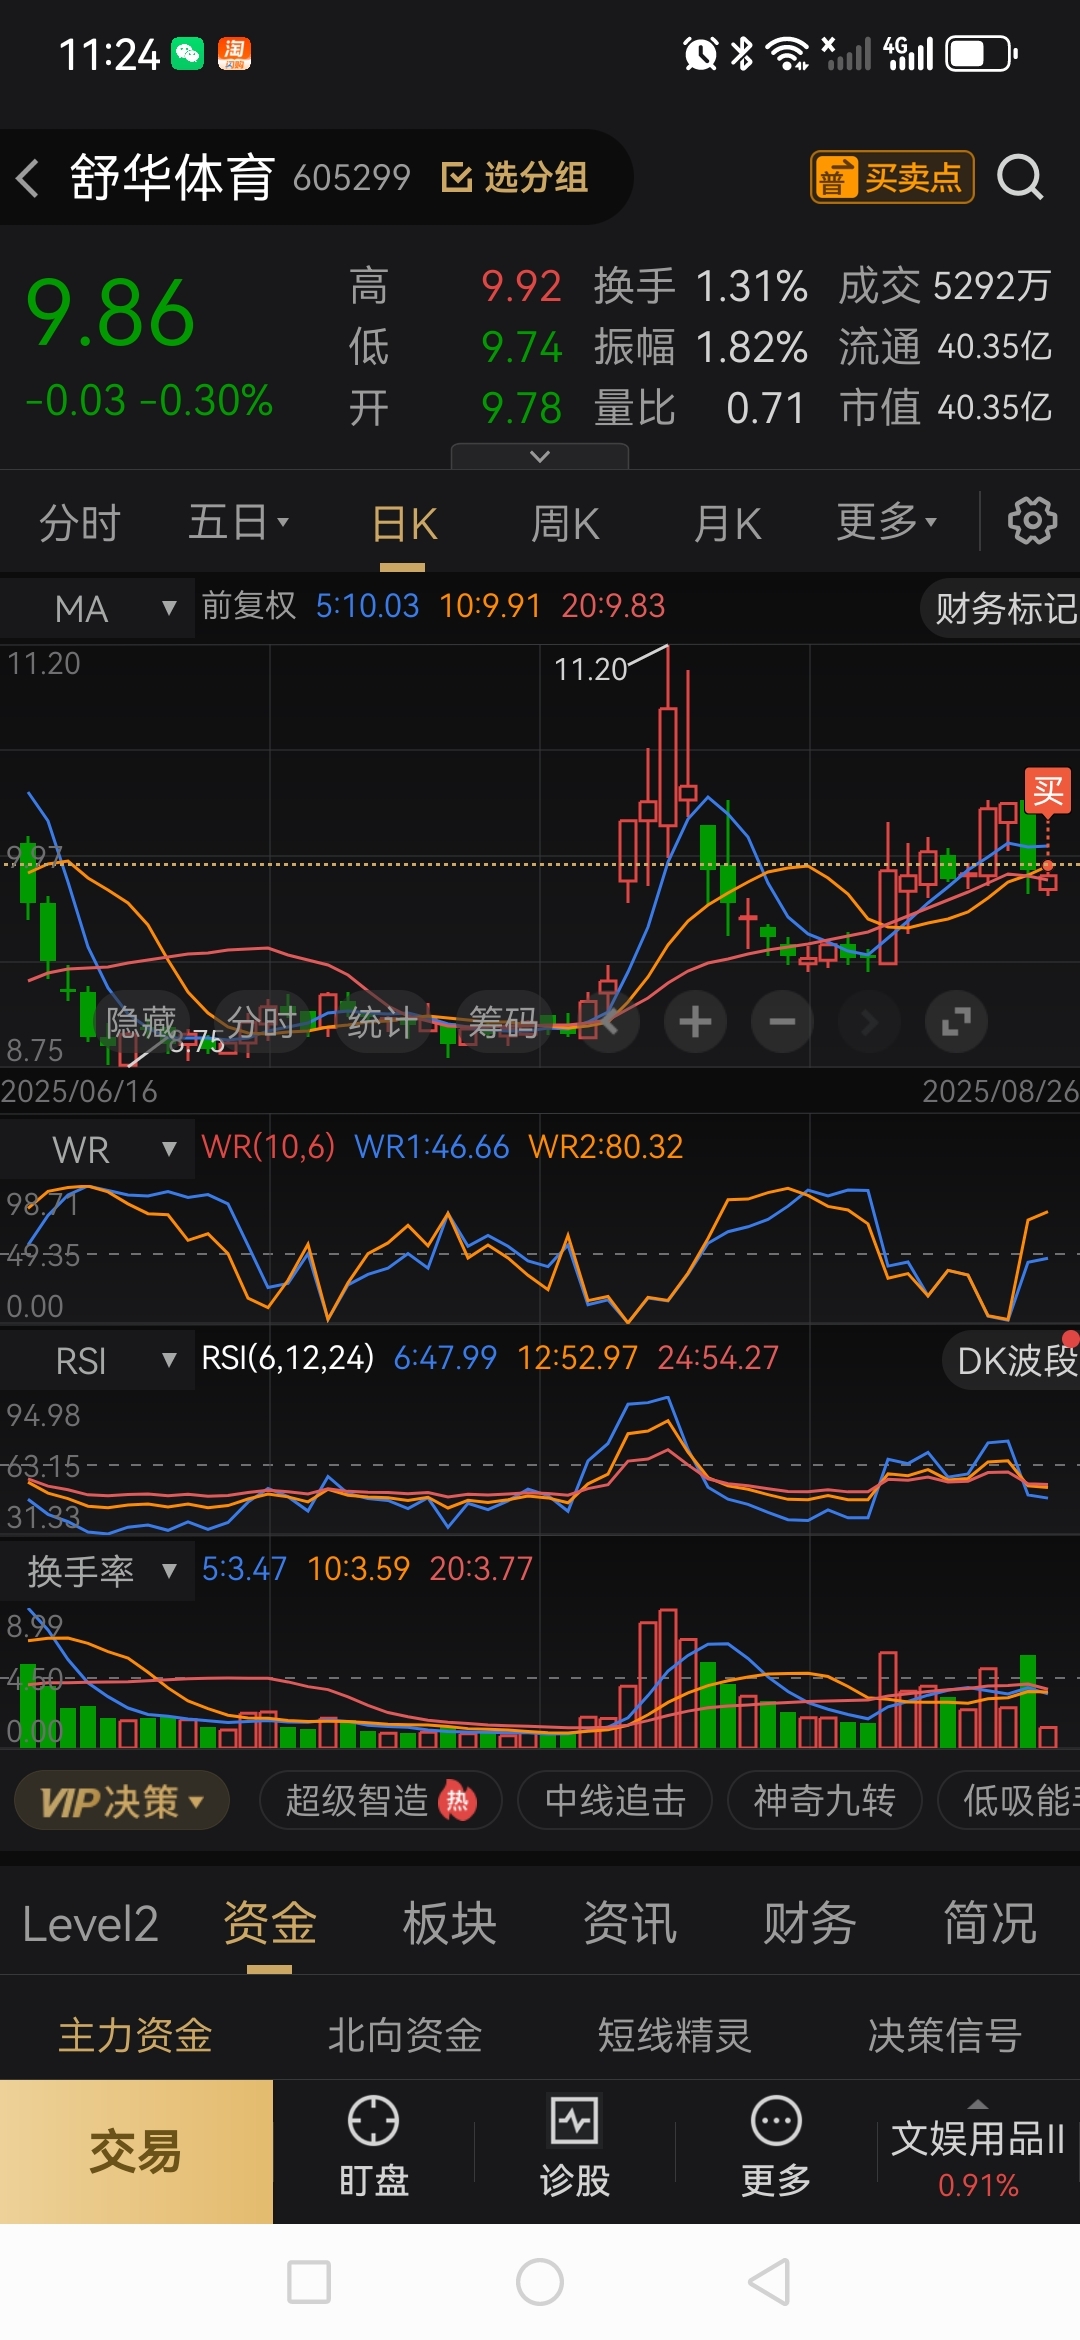The width and height of the screenshot is (1080, 2340).
Task: Select 决策信号 sub-tab
Action: pos(944,2035)
